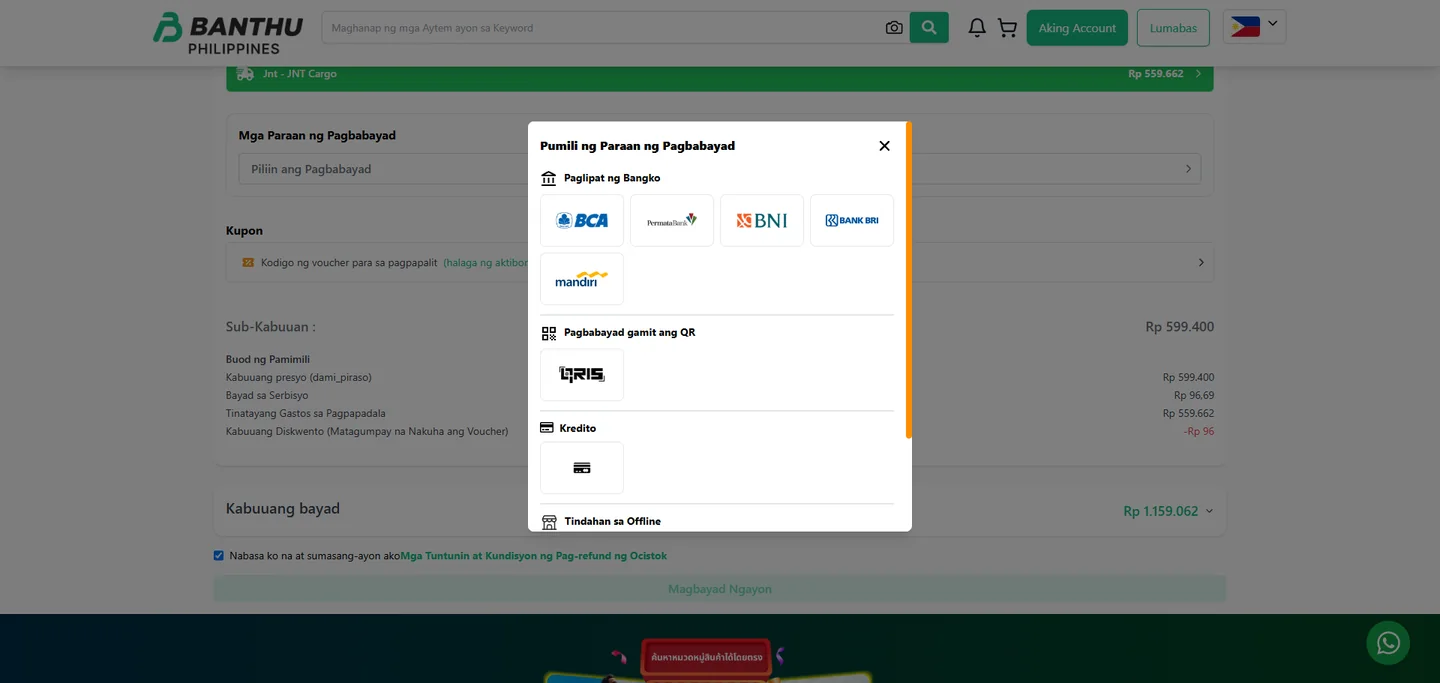
Task: Click the Paglipat ng Bangko heading
Action: pos(612,178)
